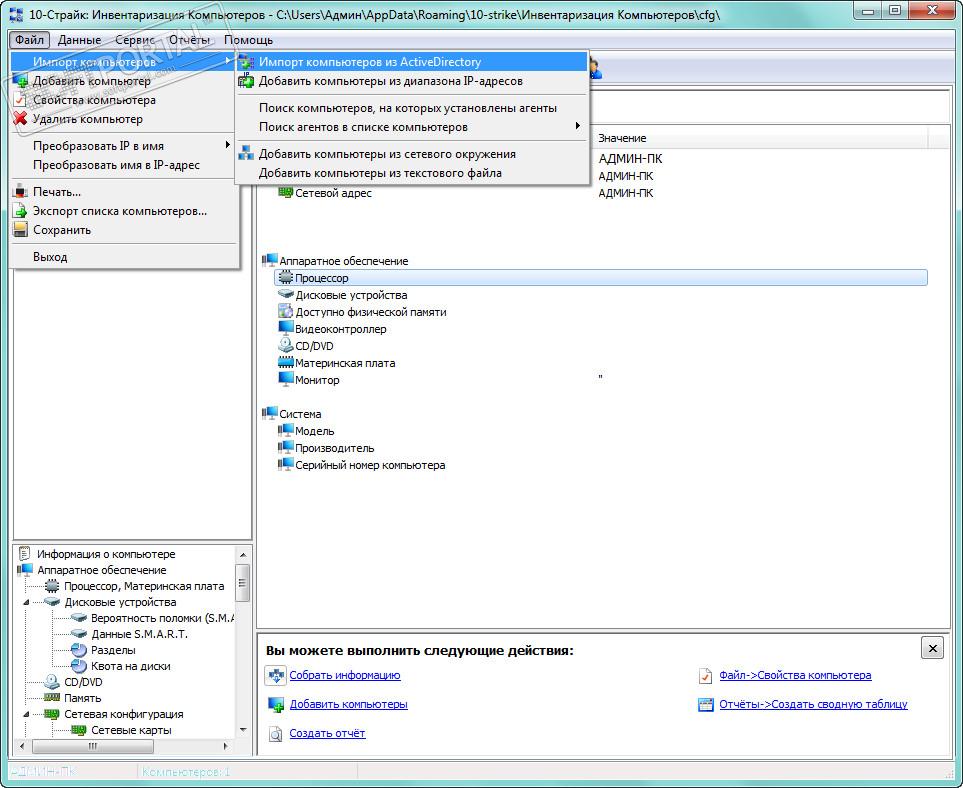The image size is (963, 788).
Task: Open the Отчёты menu
Action: [x=189, y=40]
